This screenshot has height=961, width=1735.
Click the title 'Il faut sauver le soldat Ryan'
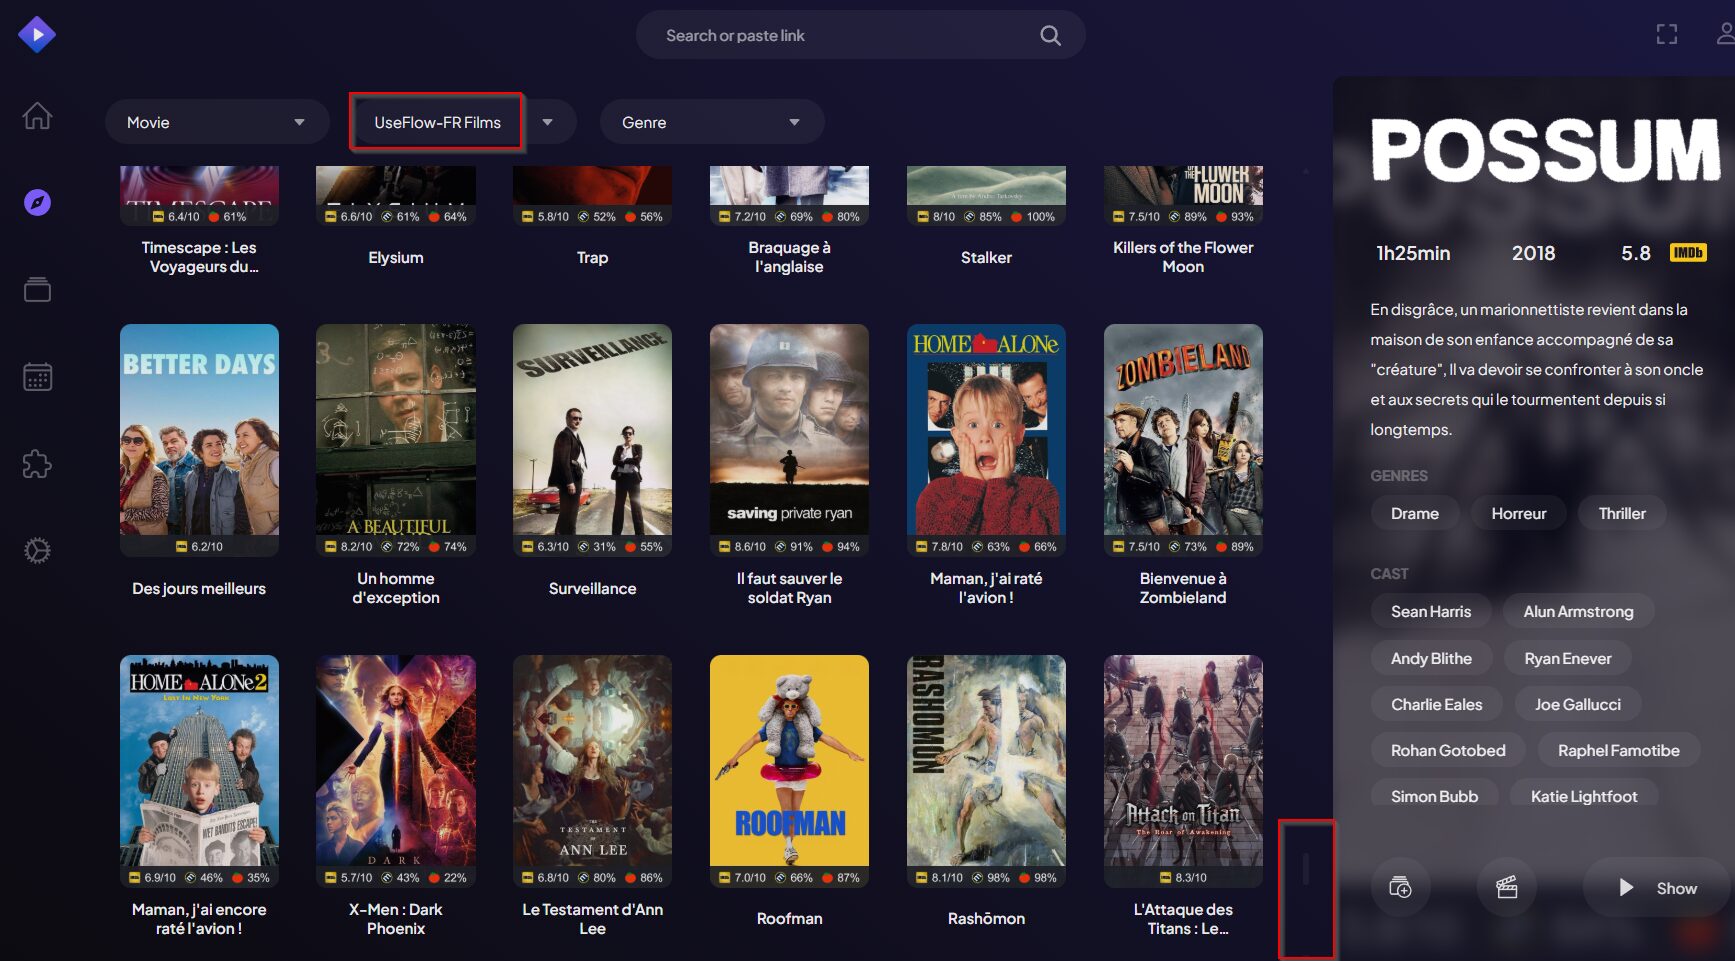789,588
